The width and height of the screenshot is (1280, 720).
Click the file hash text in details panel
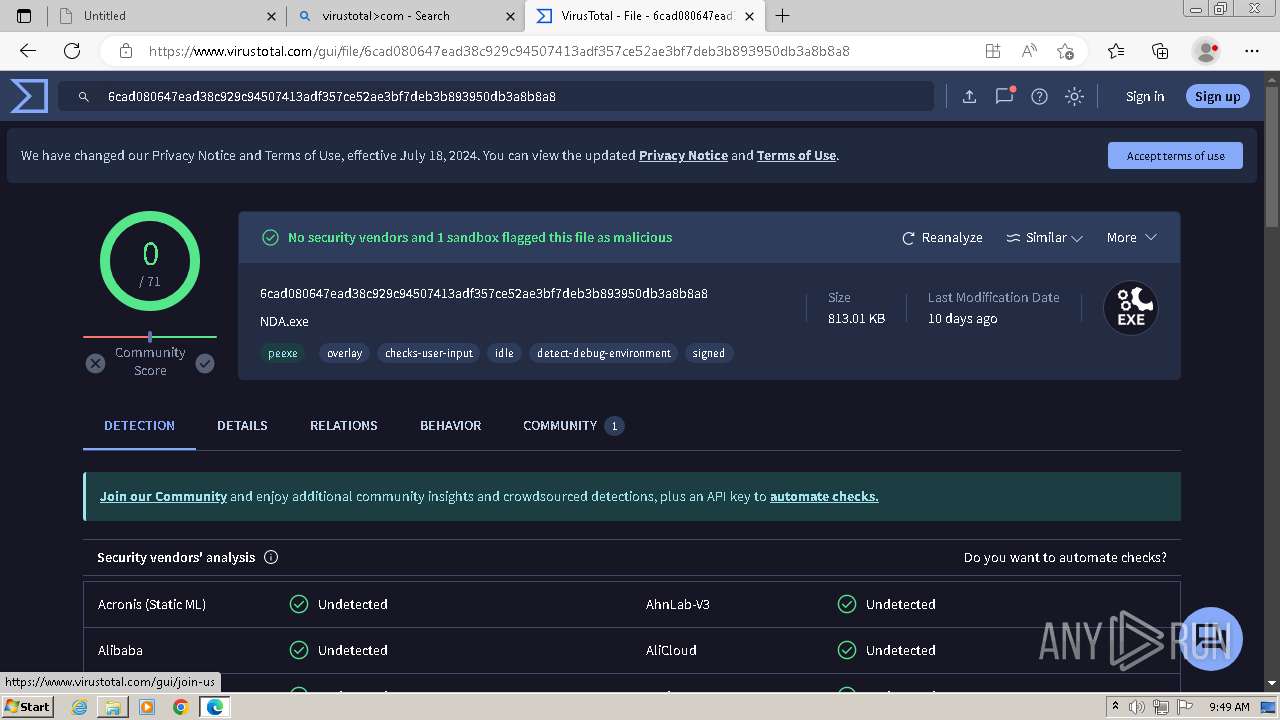484,294
